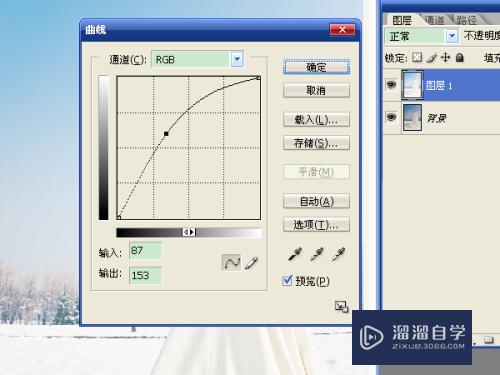Click new layer icon at Layers panel bottom

point(489,340)
